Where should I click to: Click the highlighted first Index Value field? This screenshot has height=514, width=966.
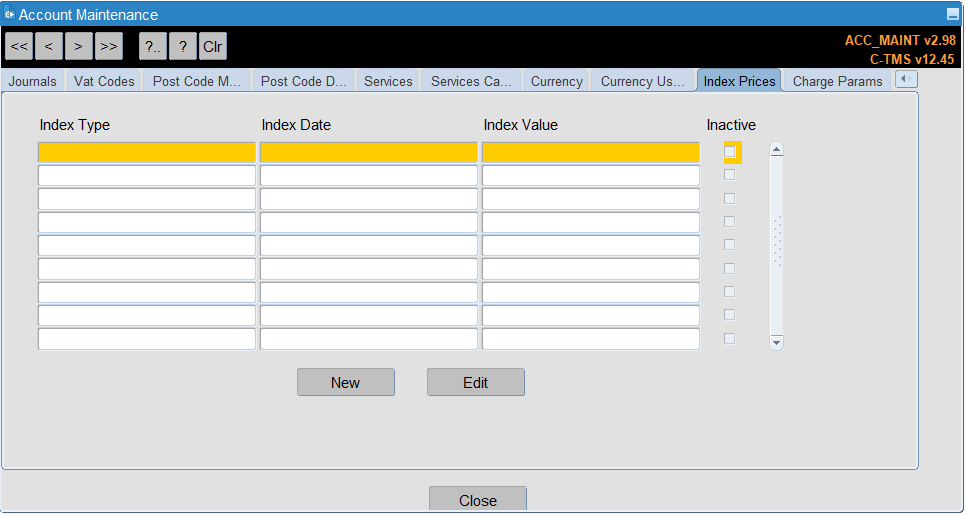591,152
